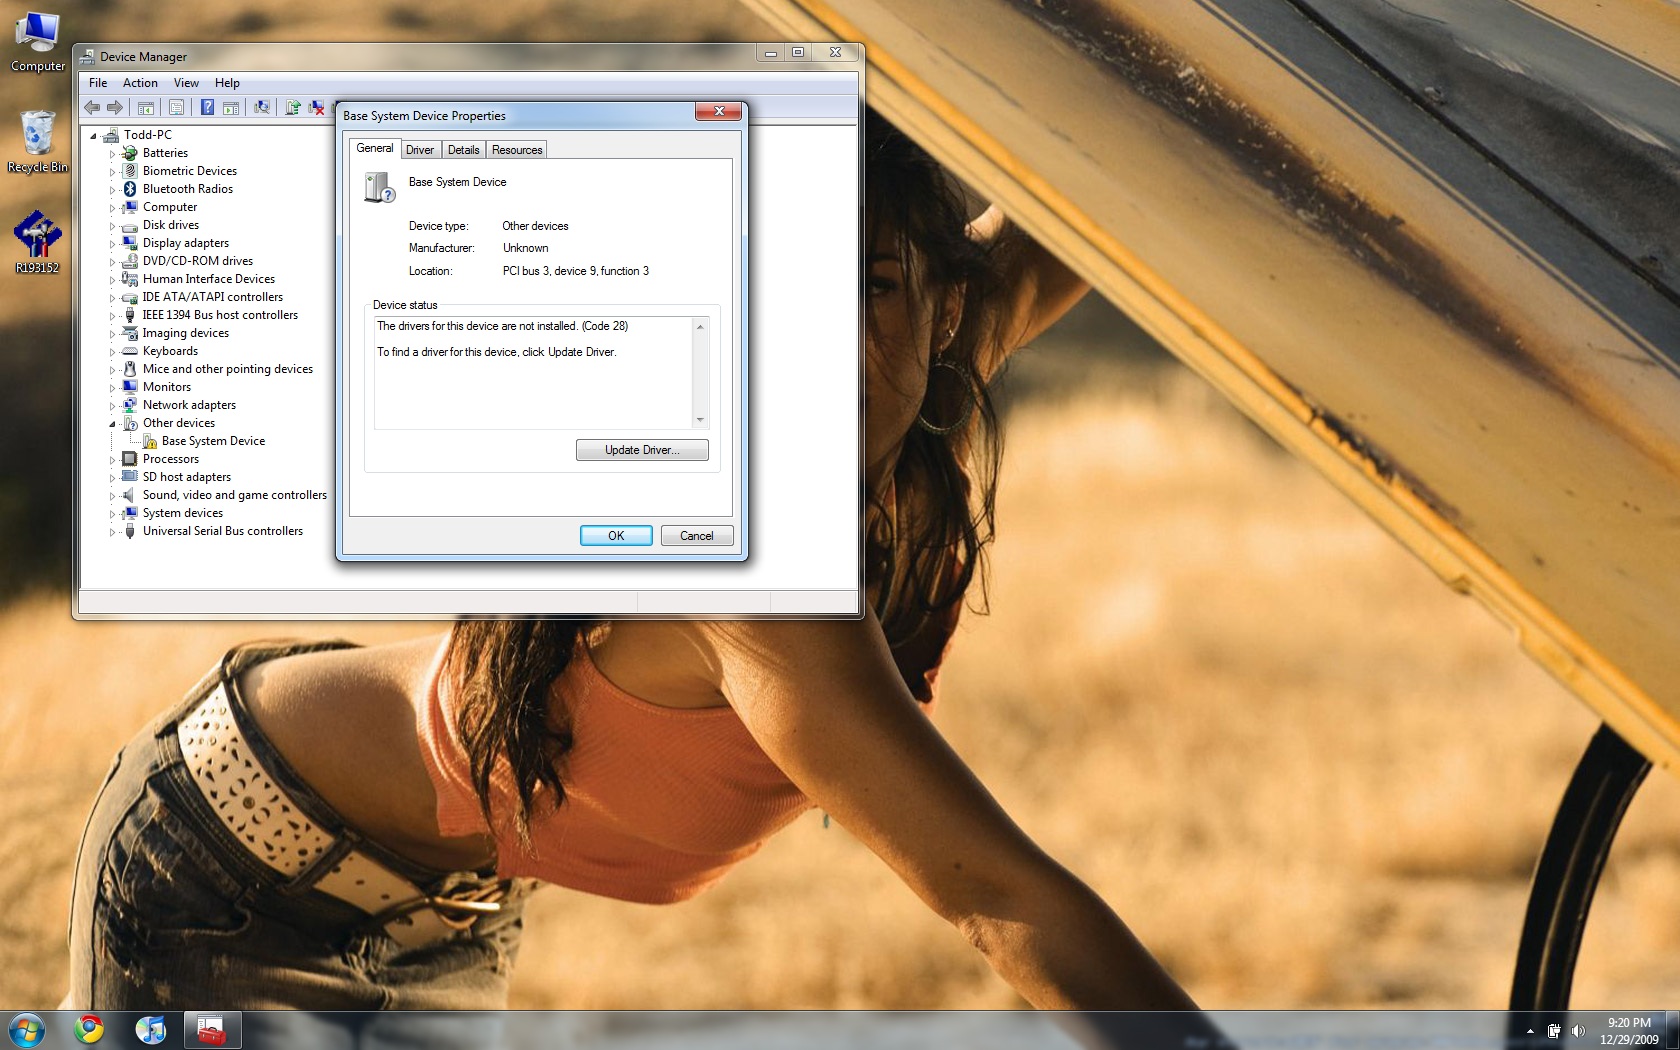Click the Update Driver... button
The height and width of the screenshot is (1050, 1680).
[x=642, y=450]
